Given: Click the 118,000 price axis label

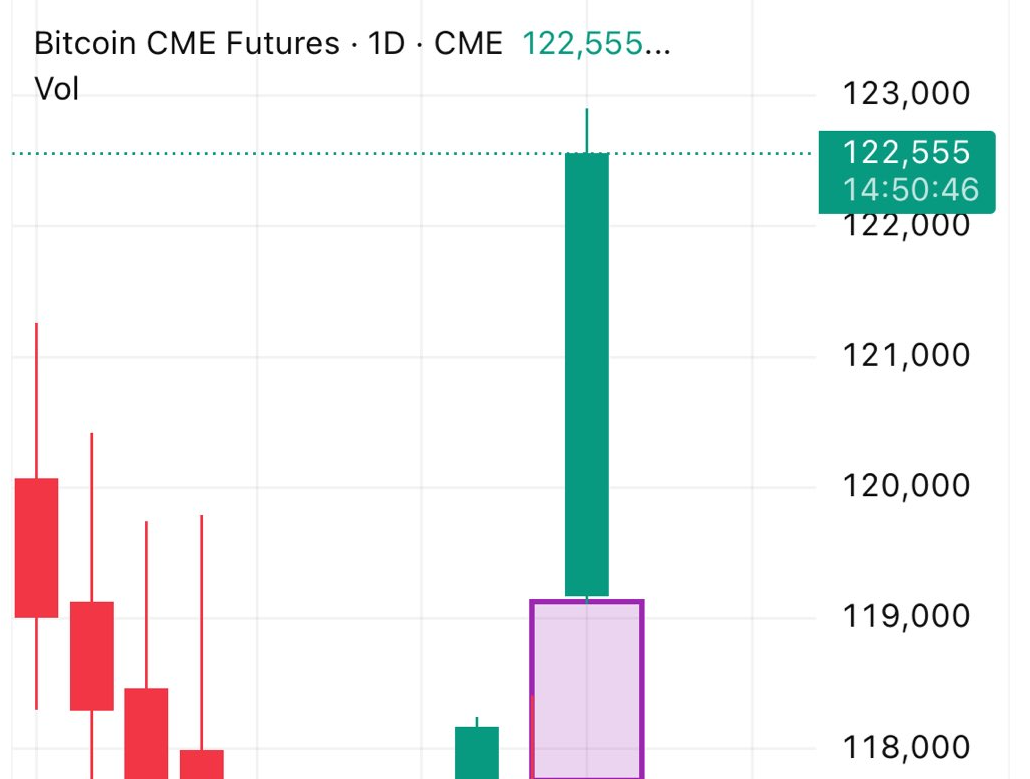Looking at the screenshot, I should 906,747.
